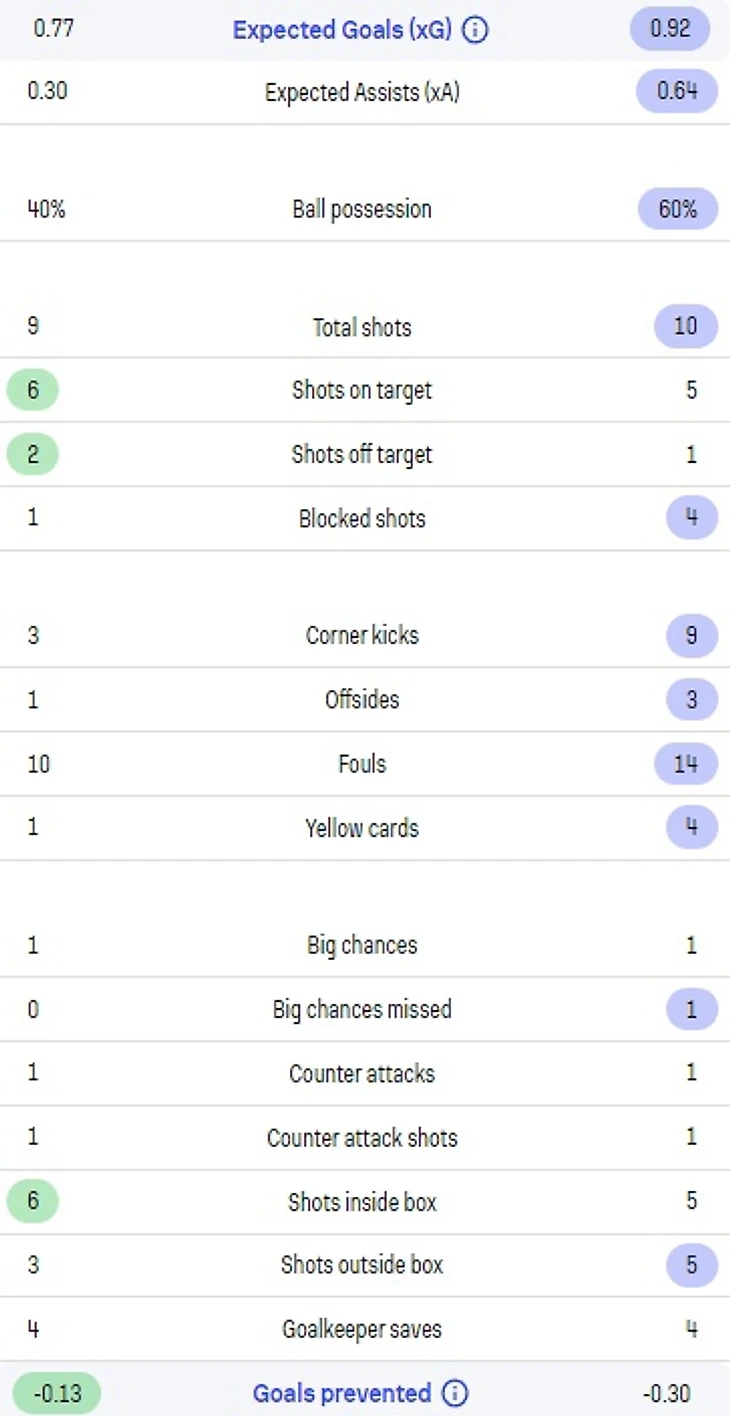
Task: Select the Yellow cards label
Action: coord(362,828)
